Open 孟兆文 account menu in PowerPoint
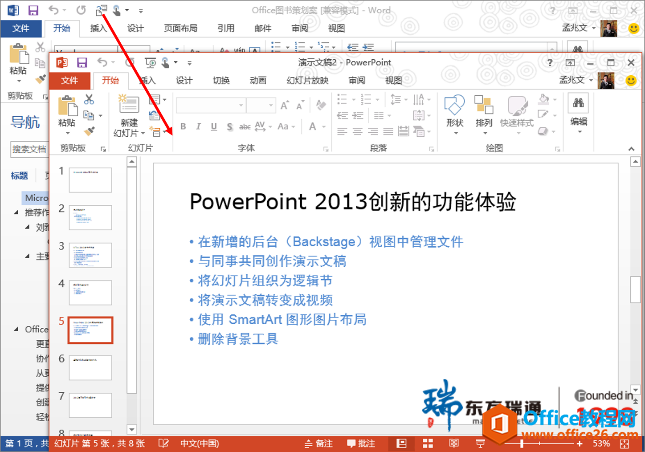 tap(577, 80)
